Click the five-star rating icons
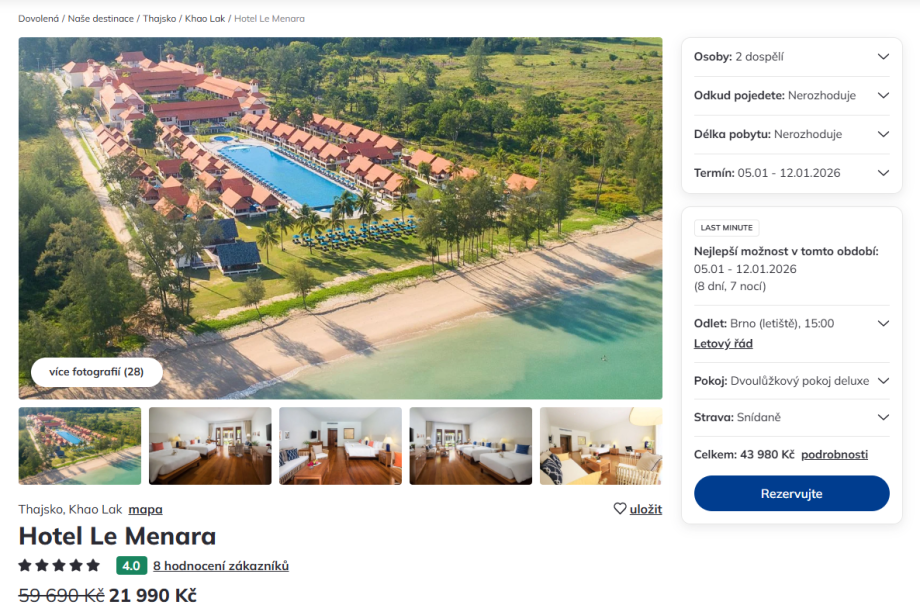920x612 pixels. [x=59, y=566]
